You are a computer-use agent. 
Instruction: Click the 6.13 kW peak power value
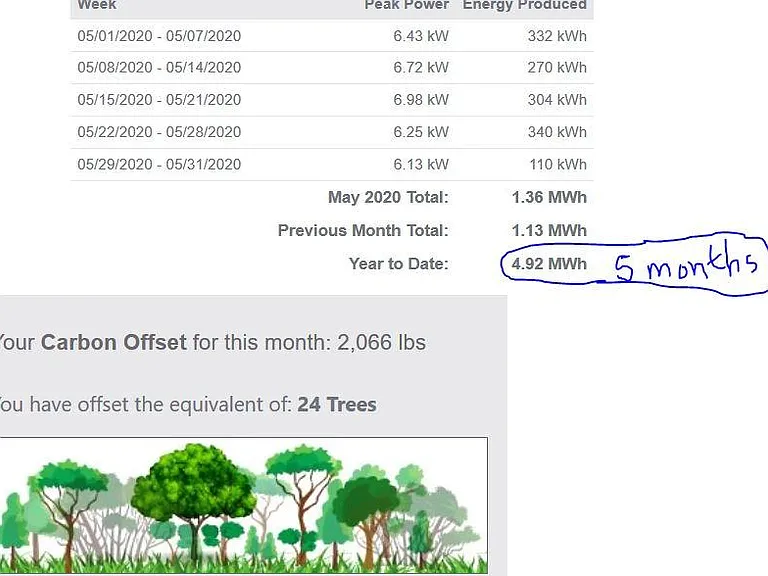pos(421,165)
